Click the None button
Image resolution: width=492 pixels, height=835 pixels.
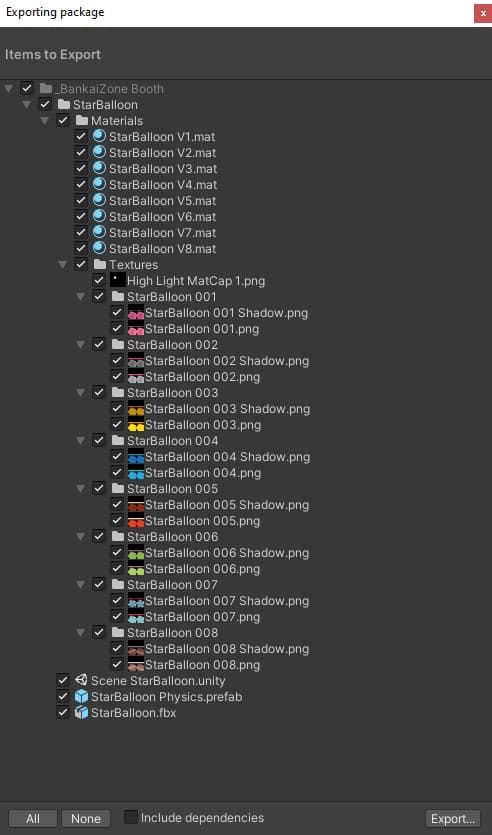(x=86, y=818)
